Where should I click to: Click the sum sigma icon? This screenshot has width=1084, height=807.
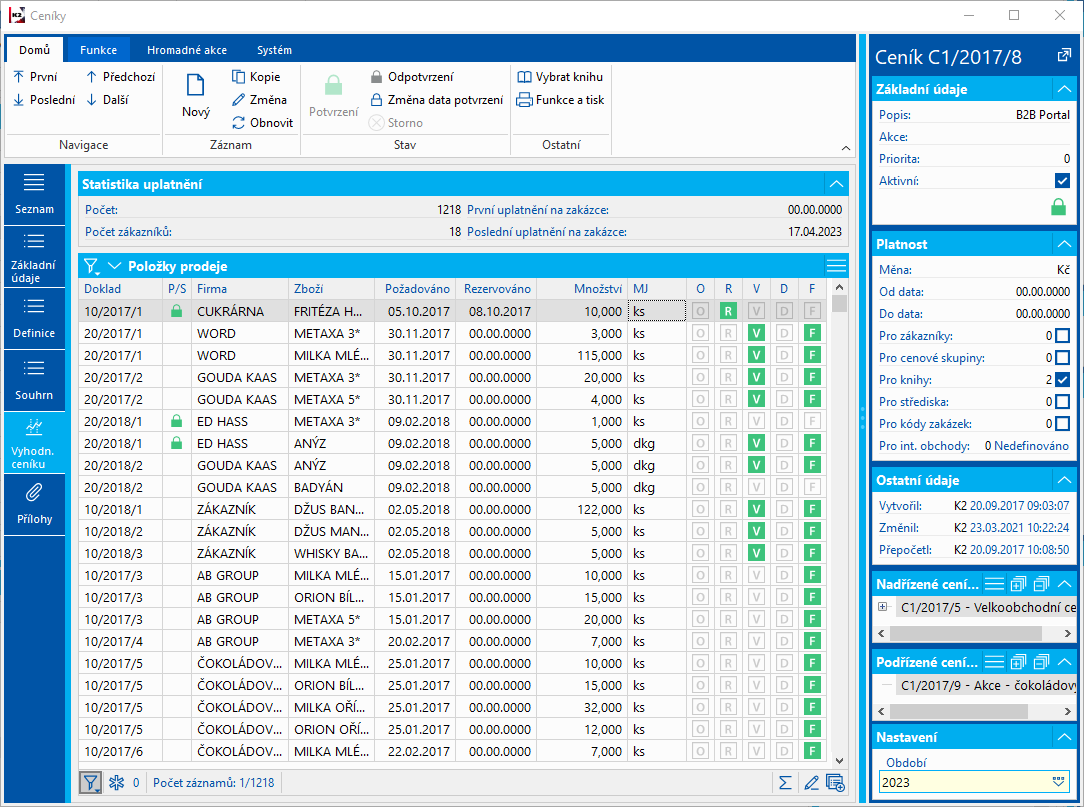tap(786, 782)
